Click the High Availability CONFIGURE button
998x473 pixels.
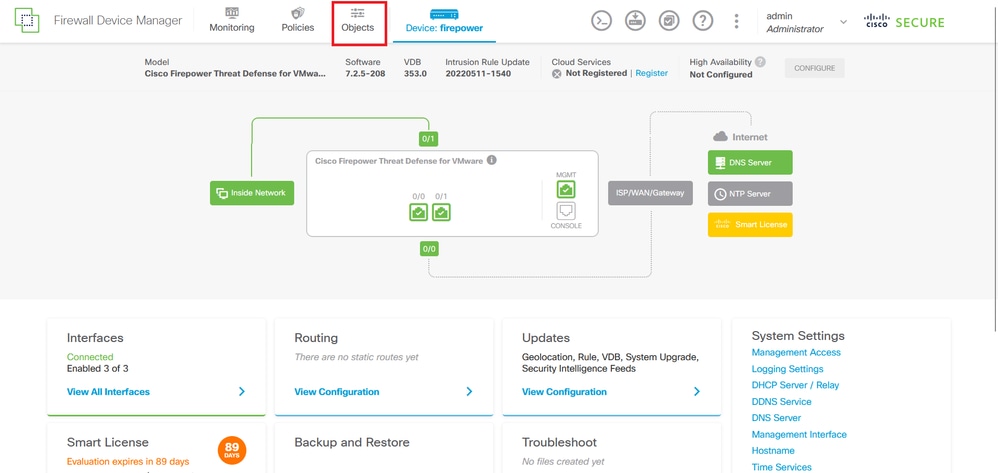tap(815, 68)
